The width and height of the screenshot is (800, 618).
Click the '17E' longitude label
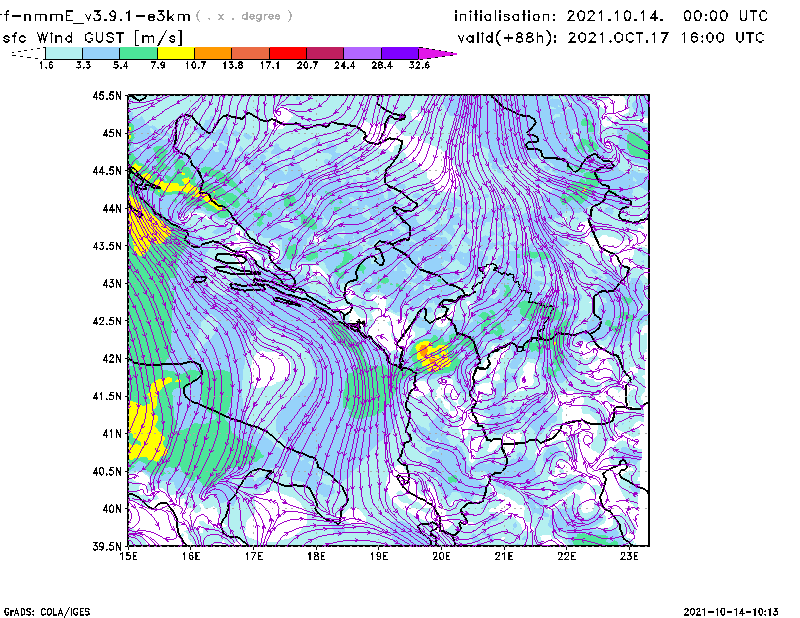click(254, 556)
